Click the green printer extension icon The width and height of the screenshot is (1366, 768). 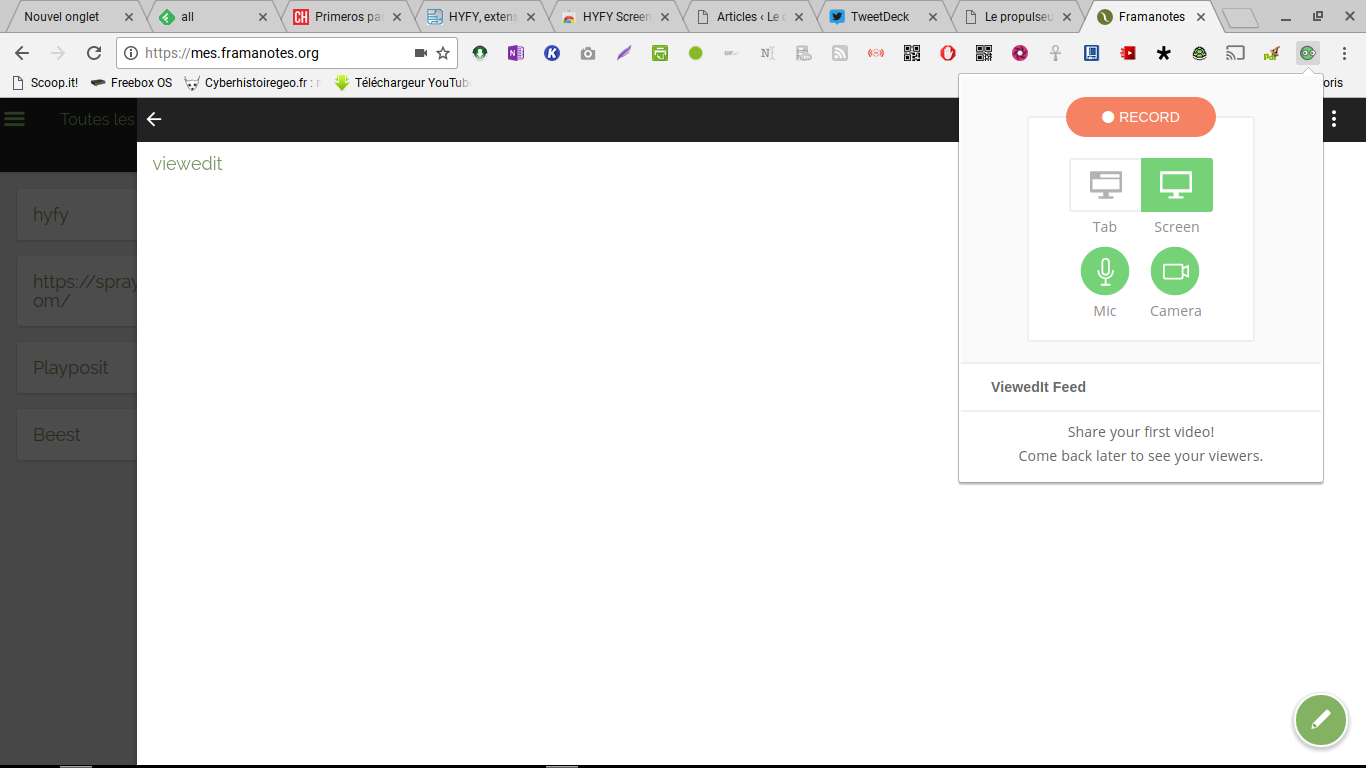[x=660, y=53]
